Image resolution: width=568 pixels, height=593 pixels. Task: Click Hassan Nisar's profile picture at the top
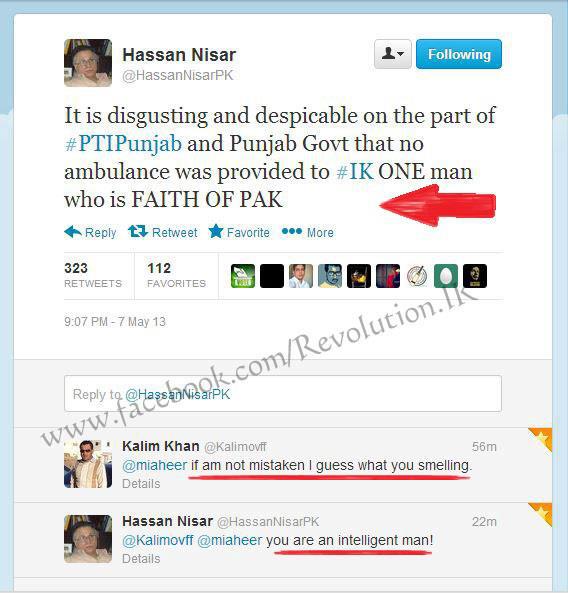[x=88, y=63]
